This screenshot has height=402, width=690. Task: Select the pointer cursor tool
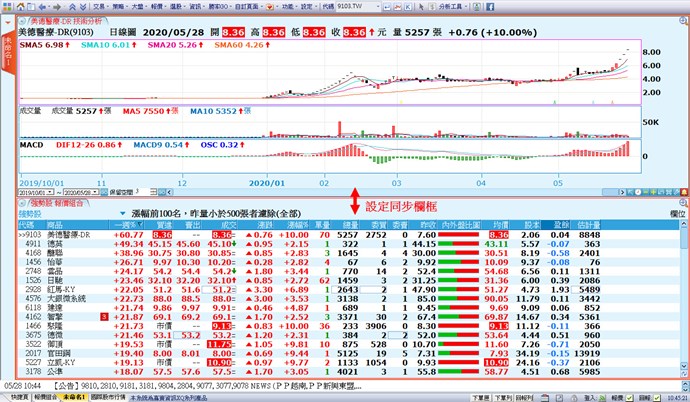click(421, 7)
